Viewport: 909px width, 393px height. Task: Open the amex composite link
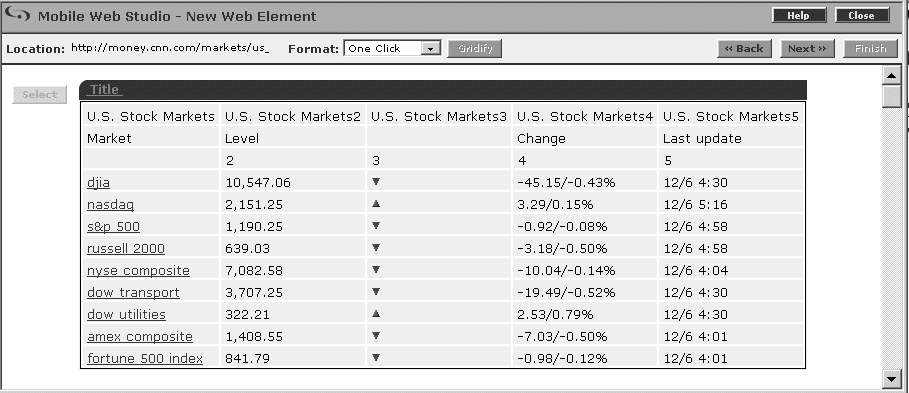coord(140,337)
